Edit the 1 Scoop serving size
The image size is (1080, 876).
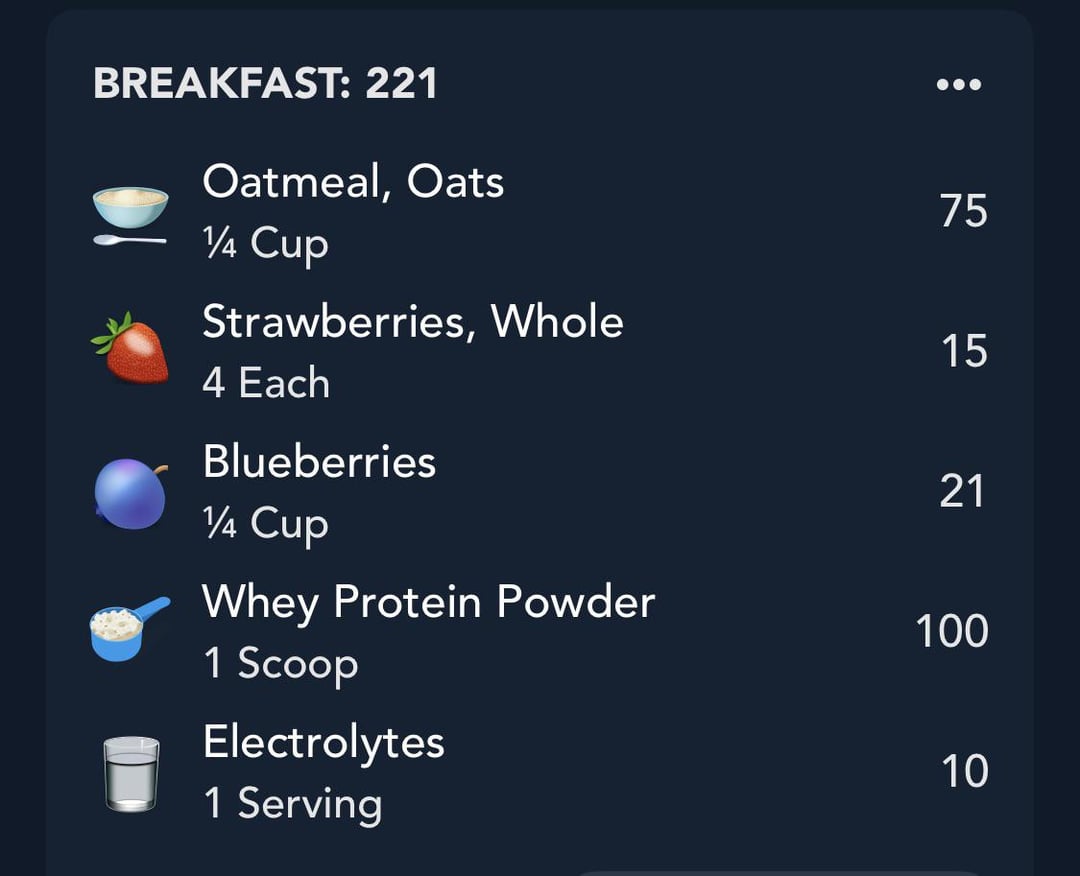pyautogui.click(x=281, y=664)
